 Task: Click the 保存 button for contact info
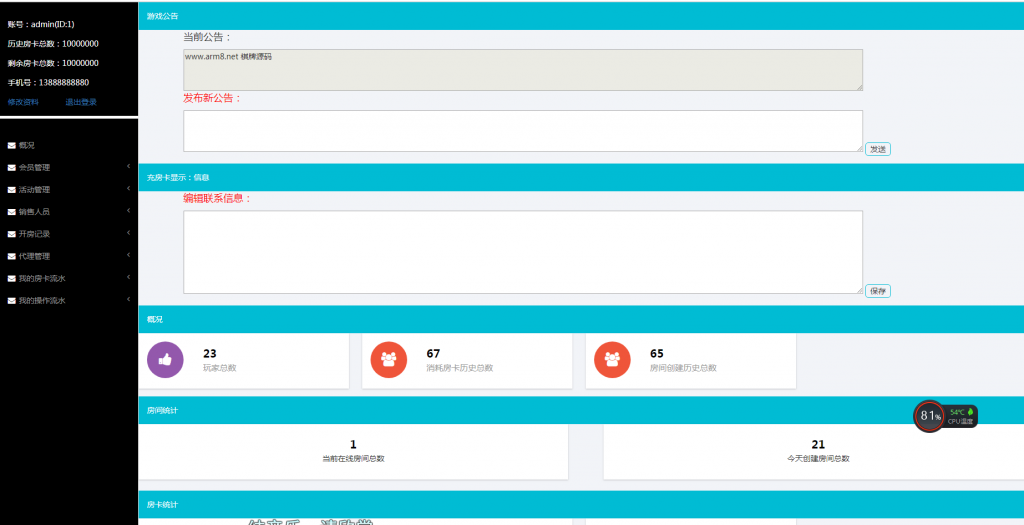coord(878,291)
